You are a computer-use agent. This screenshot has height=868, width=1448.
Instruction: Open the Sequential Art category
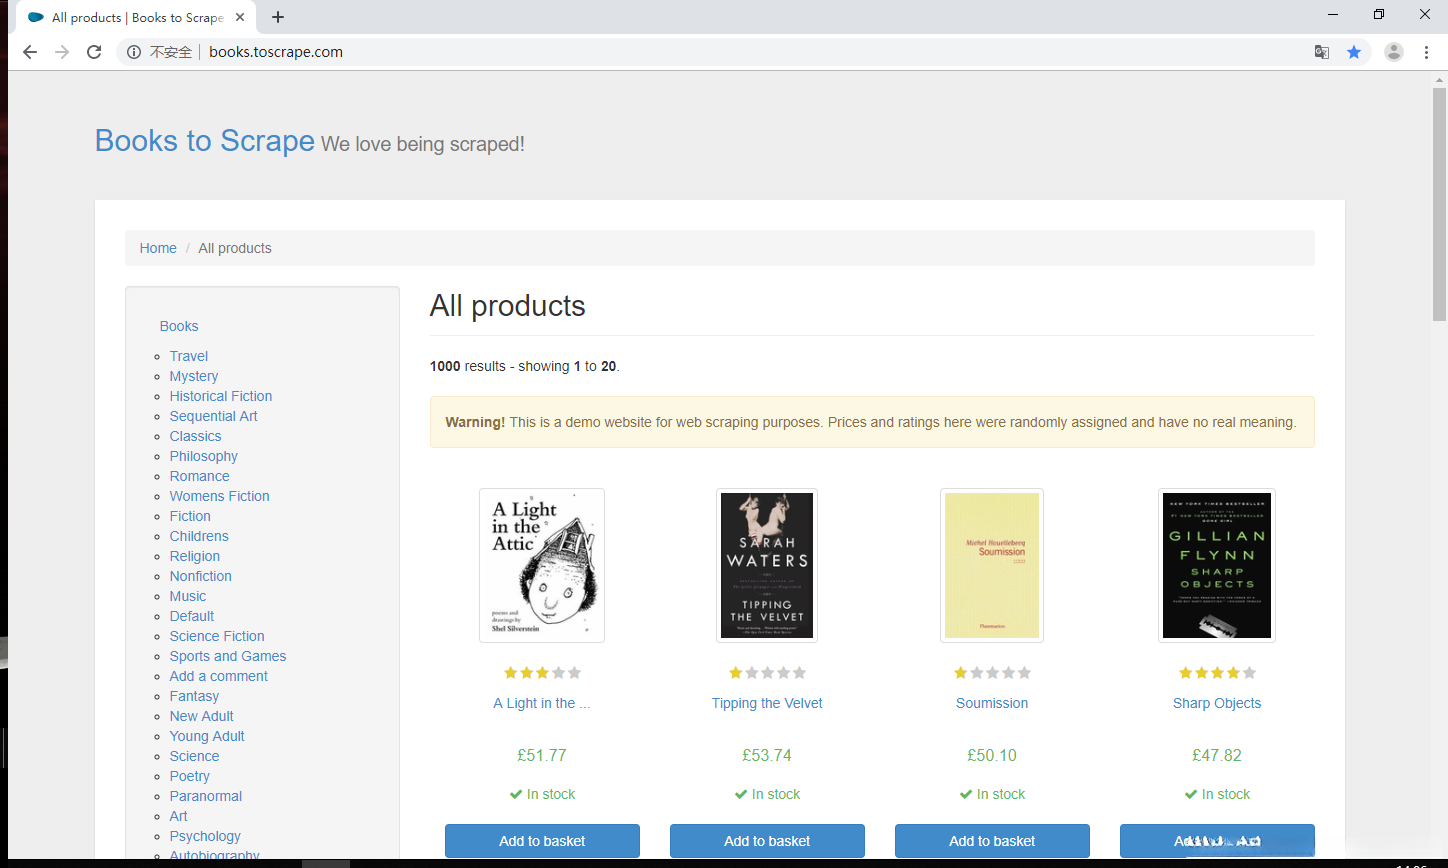pyautogui.click(x=214, y=416)
